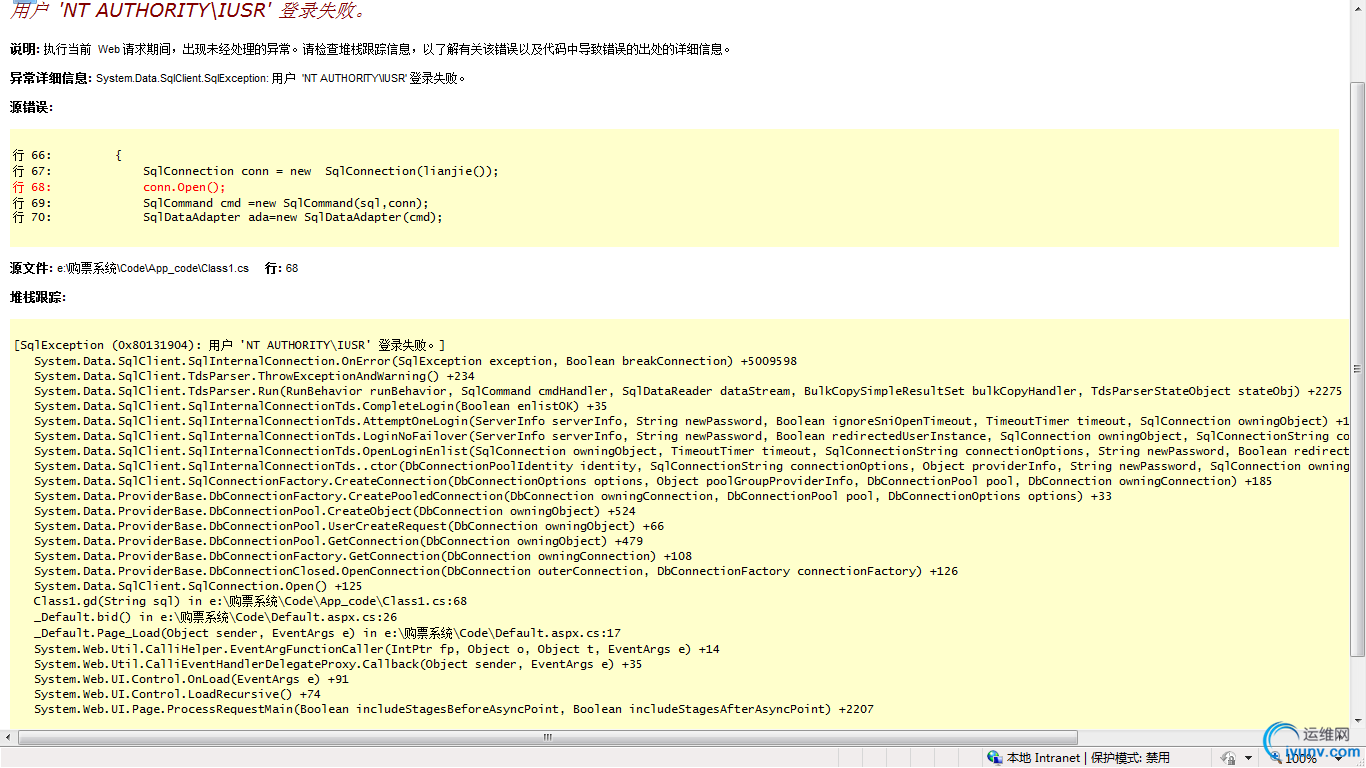Click the '本地 Intranet | 保护模式: 禁用' status text

click(x=1088, y=758)
